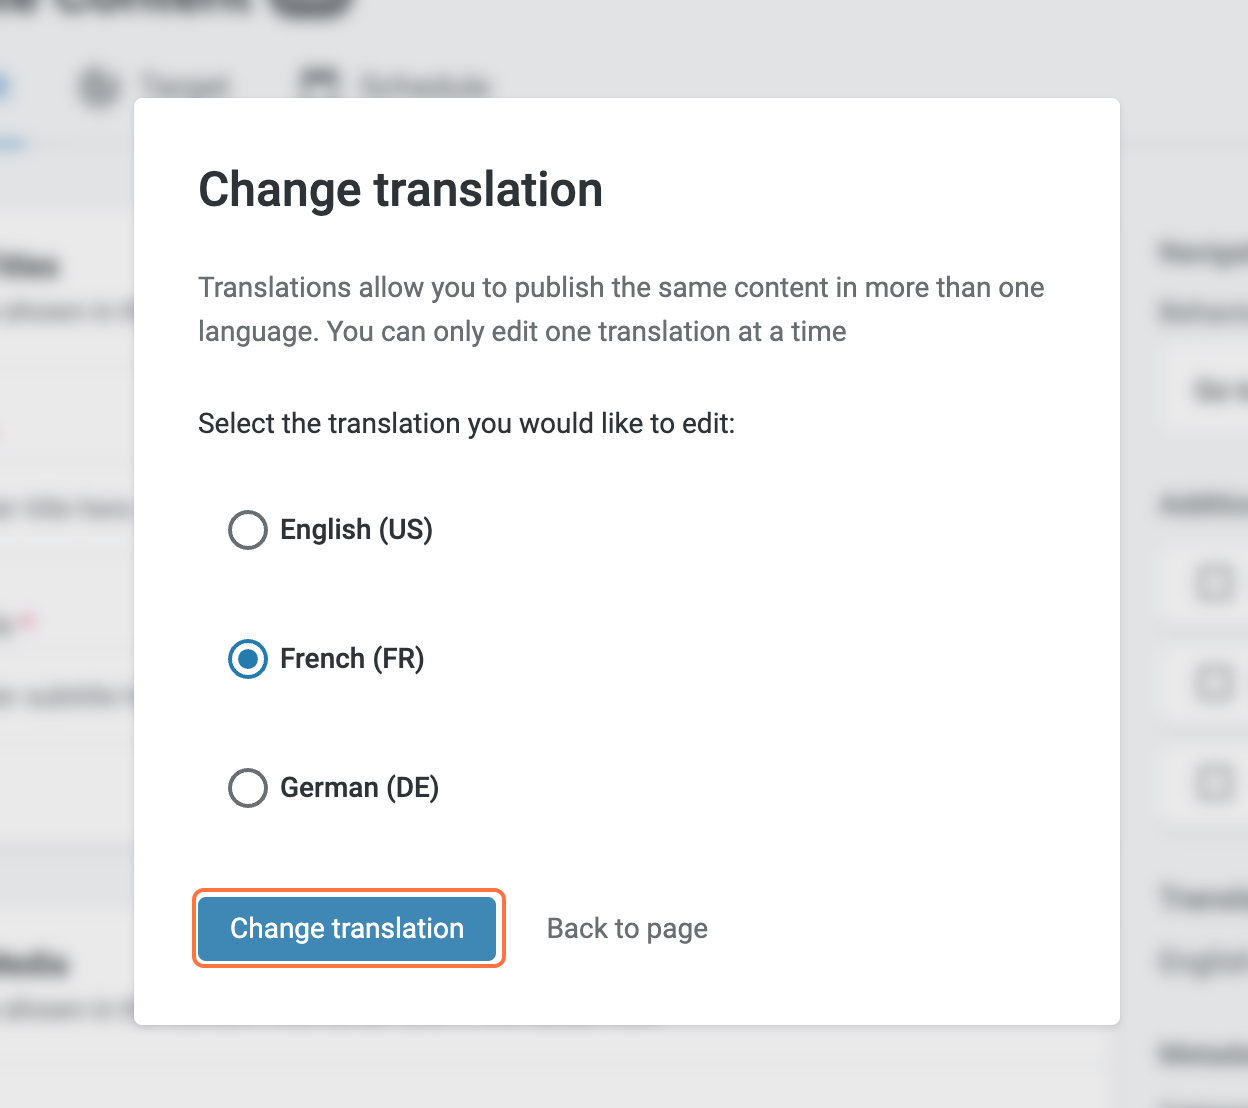Open the blurred Target tab label
This screenshot has height=1108, width=1248.
coord(185,86)
